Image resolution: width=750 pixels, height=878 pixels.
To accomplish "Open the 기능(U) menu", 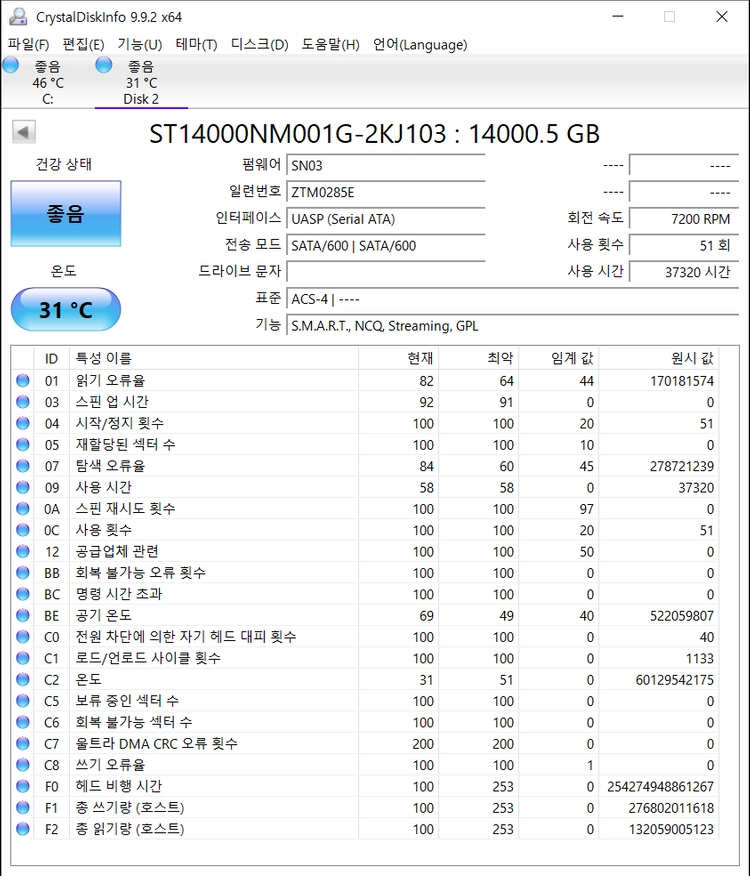I will click(x=139, y=44).
